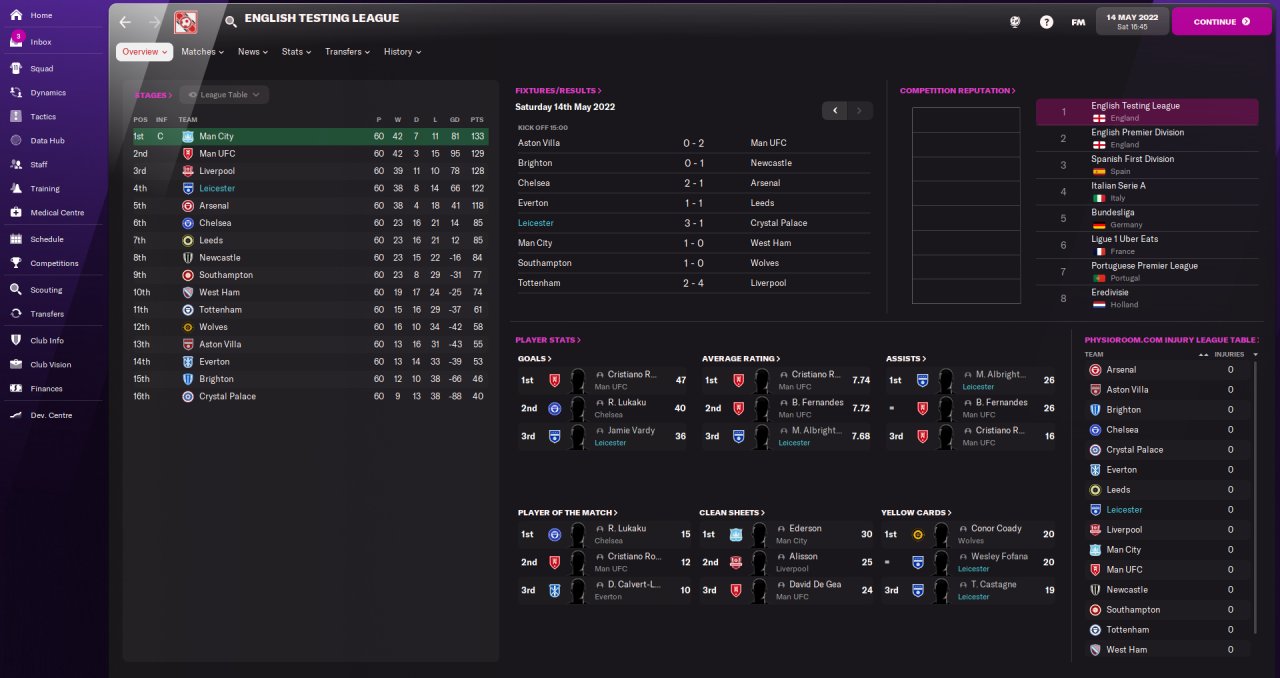Open the PhysioRoom.com Injury League Table header
The image size is (1280, 678).
coord(1170,340)
